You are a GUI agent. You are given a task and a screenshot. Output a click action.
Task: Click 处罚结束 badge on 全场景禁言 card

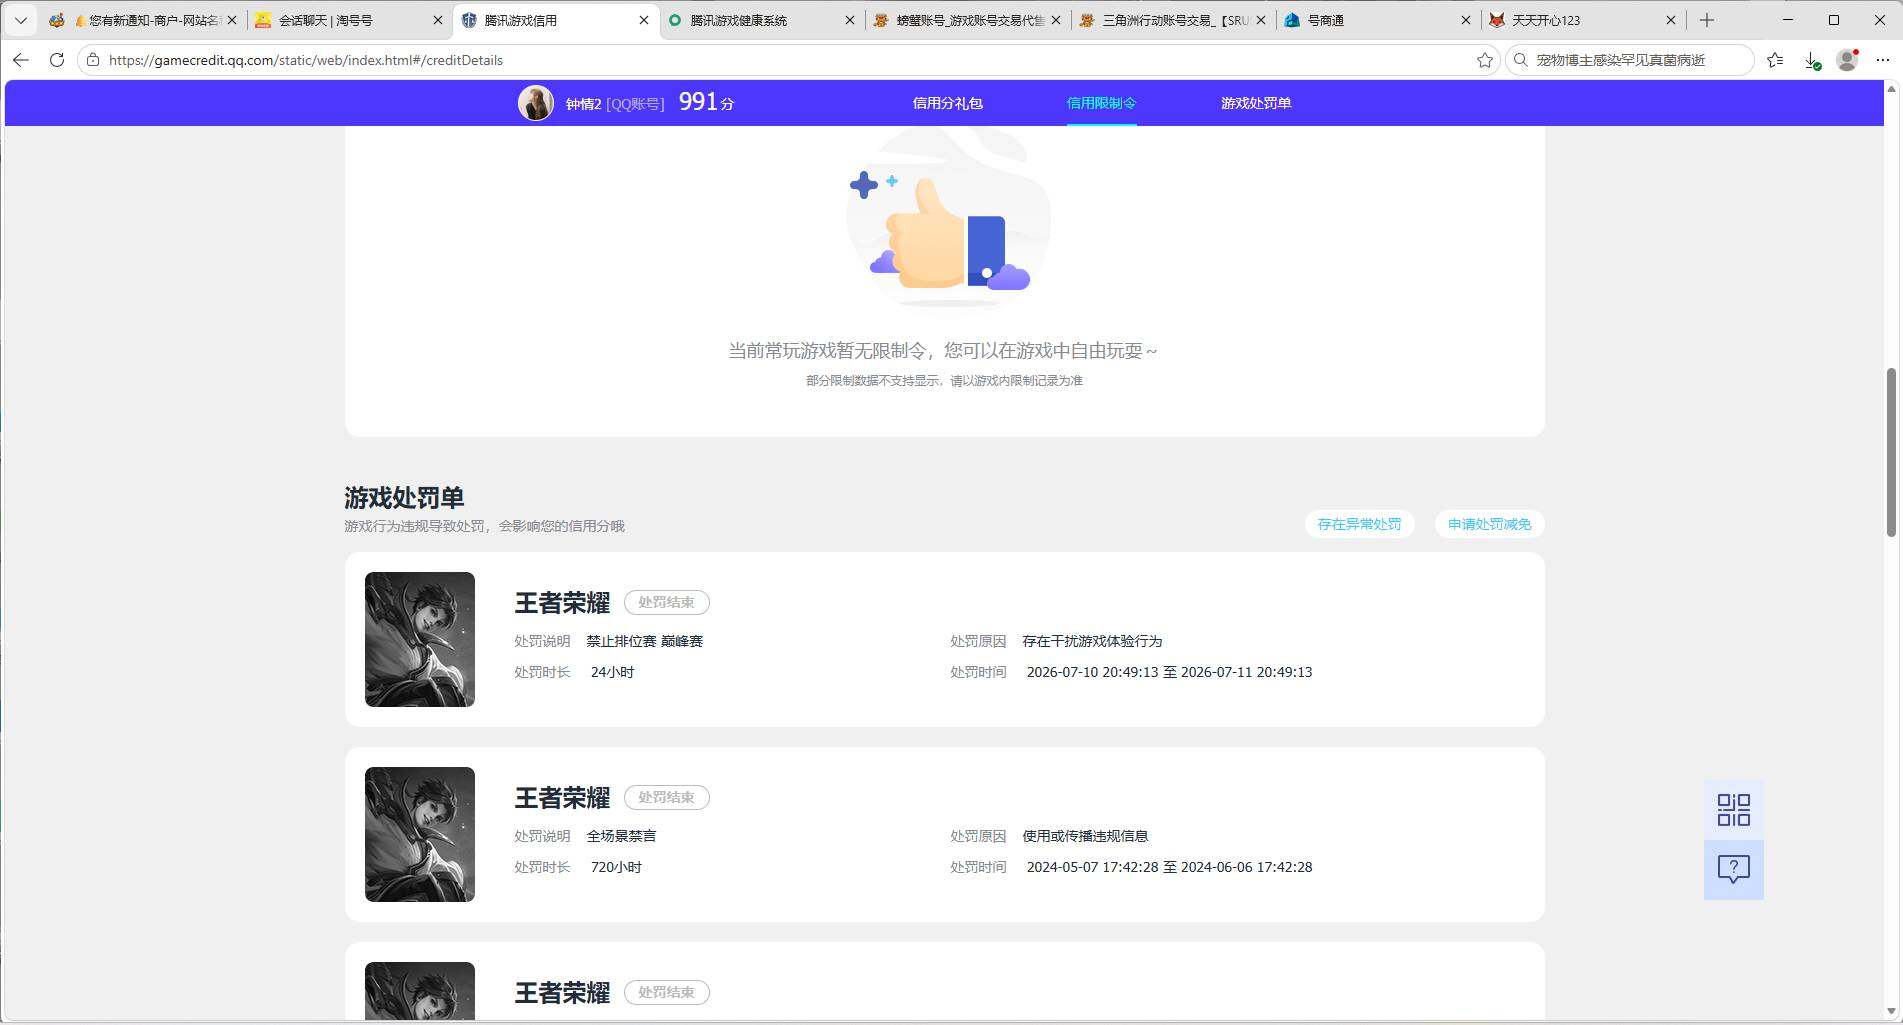(x=666, y=797)
